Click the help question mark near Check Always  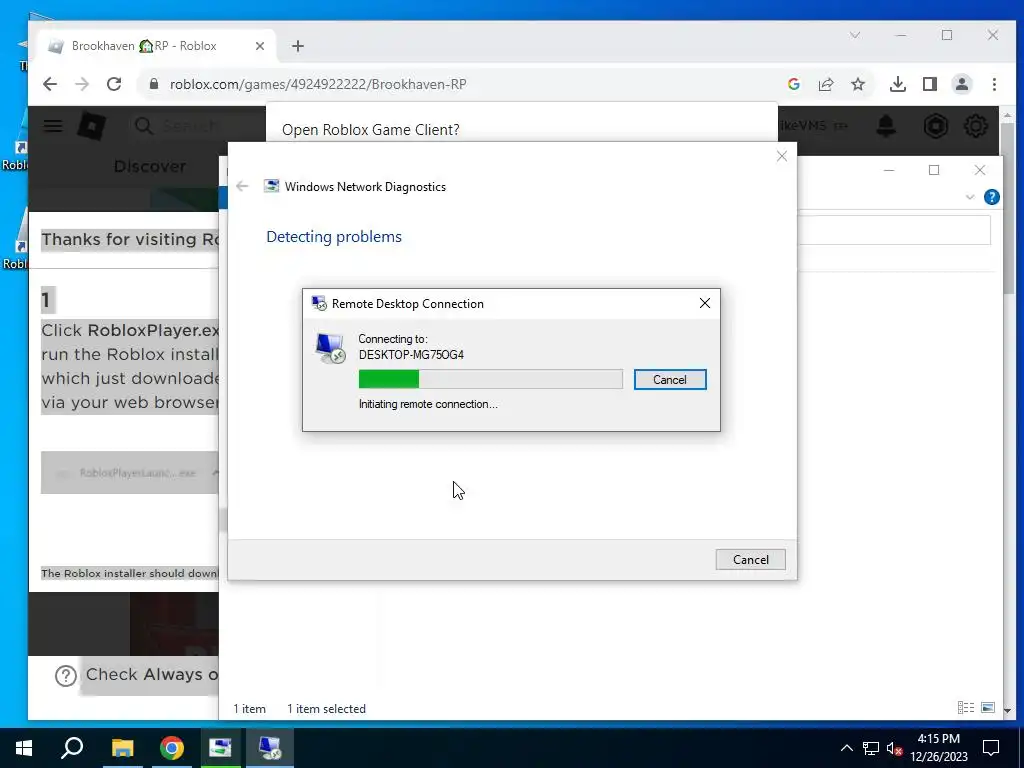(x=66, y=675)
